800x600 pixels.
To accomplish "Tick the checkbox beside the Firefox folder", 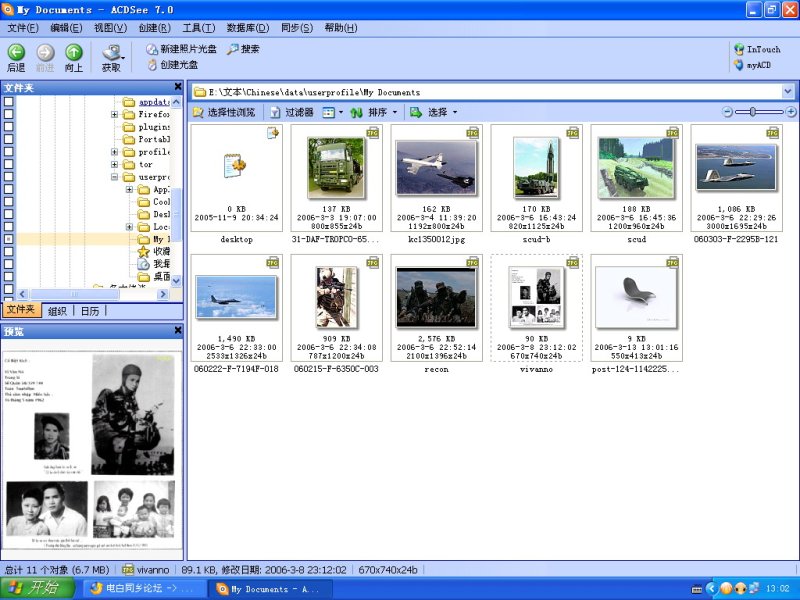I will click(9, 115).
